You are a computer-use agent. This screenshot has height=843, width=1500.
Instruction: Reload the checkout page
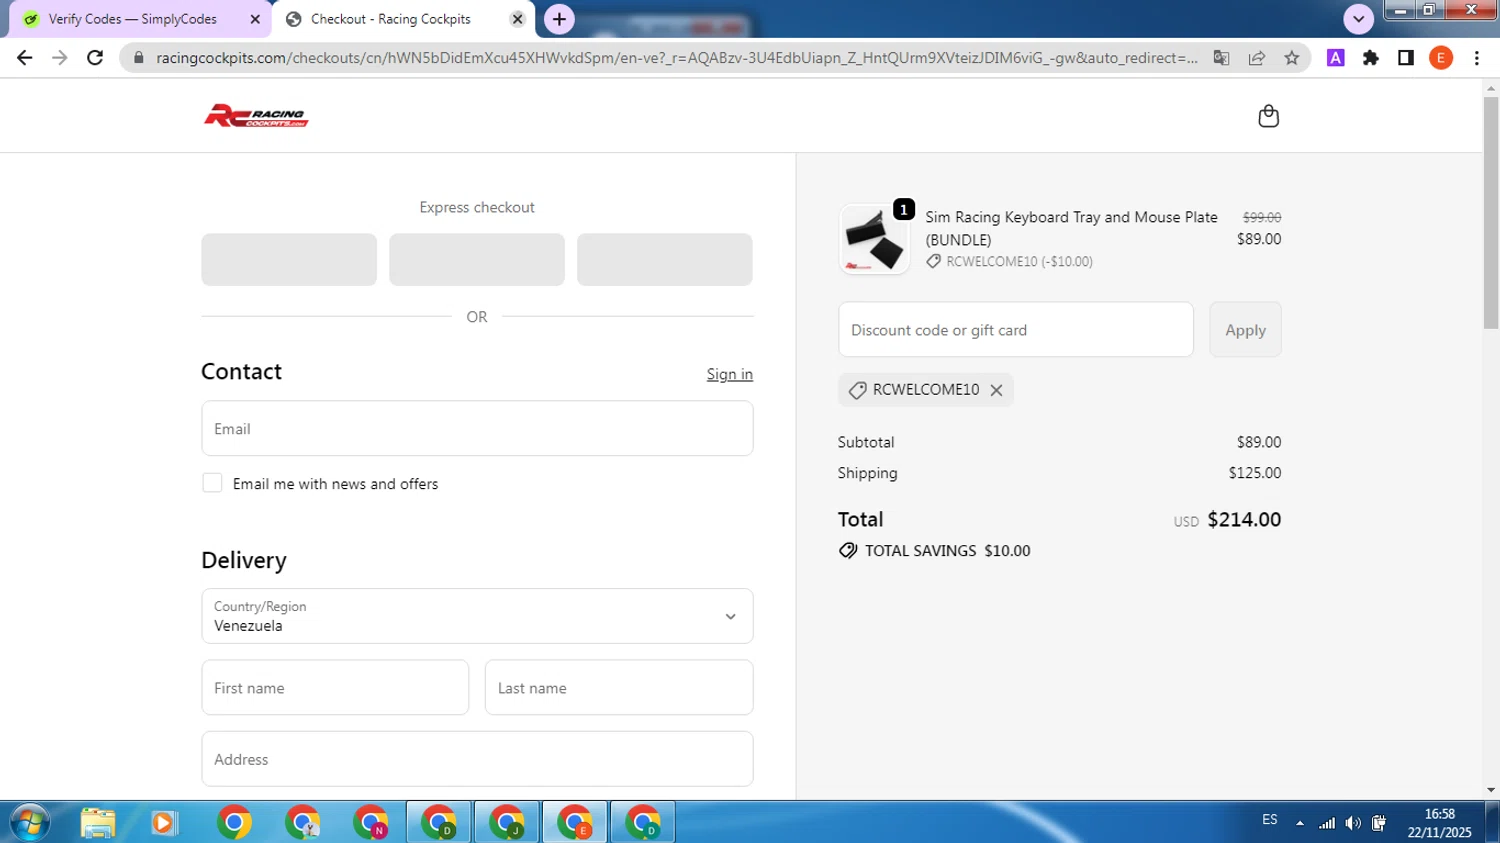tap(95, 58)
